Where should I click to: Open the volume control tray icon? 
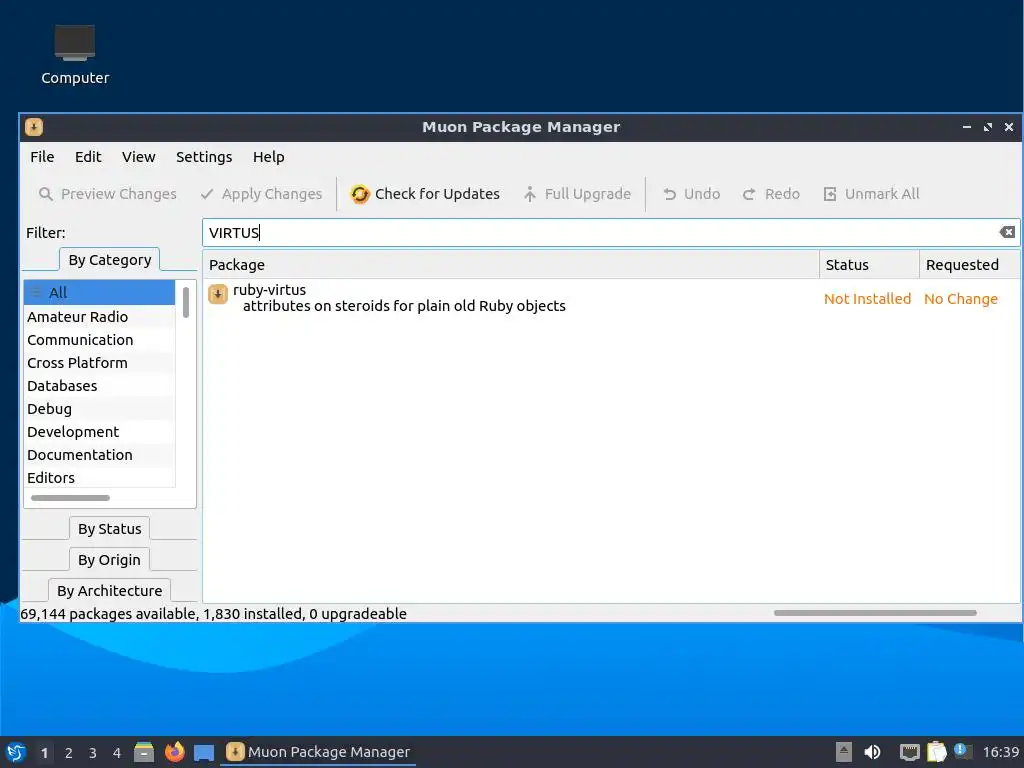coord(872,752)
